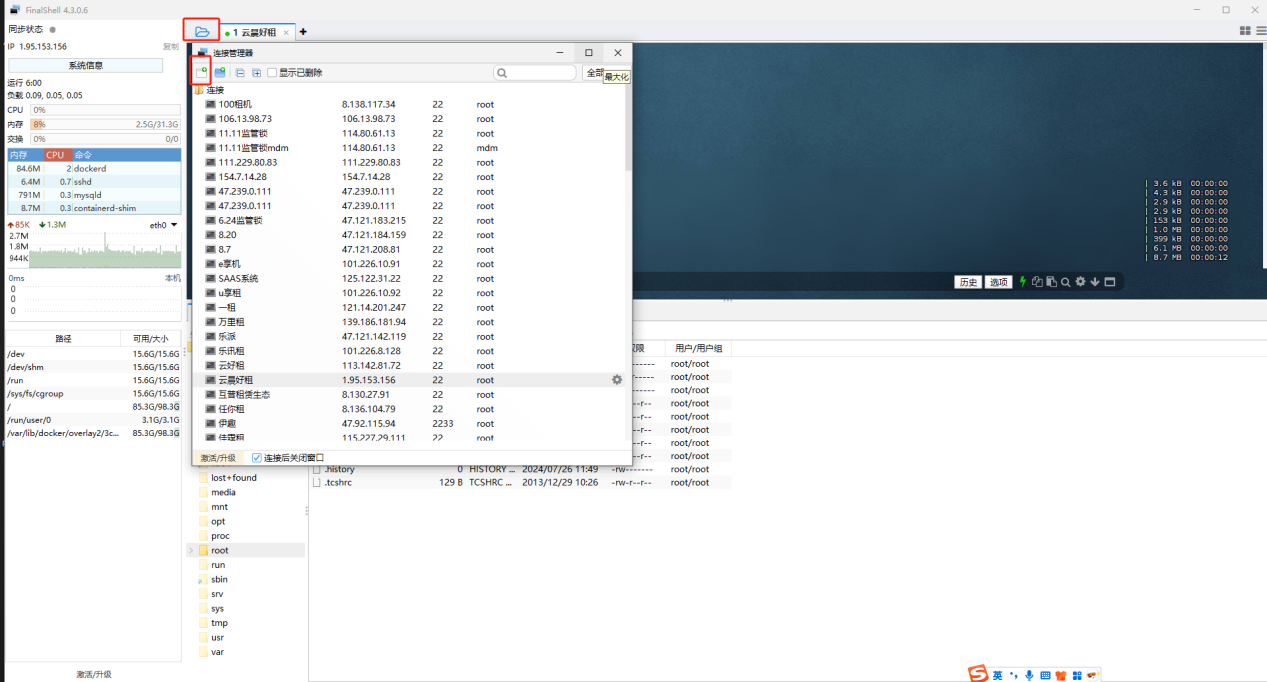Click the 系统信息 button
Viewport: 1267px width, 682px height.
tap(85, 66)
